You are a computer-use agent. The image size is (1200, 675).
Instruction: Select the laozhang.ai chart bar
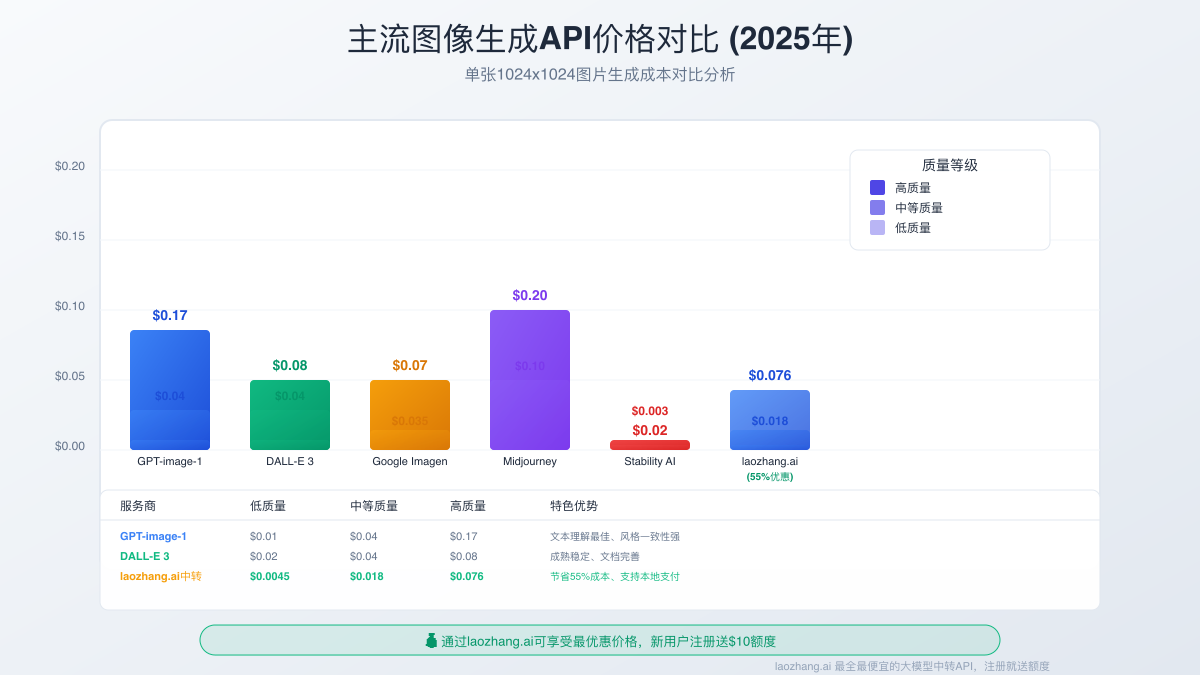click(770, 420)
